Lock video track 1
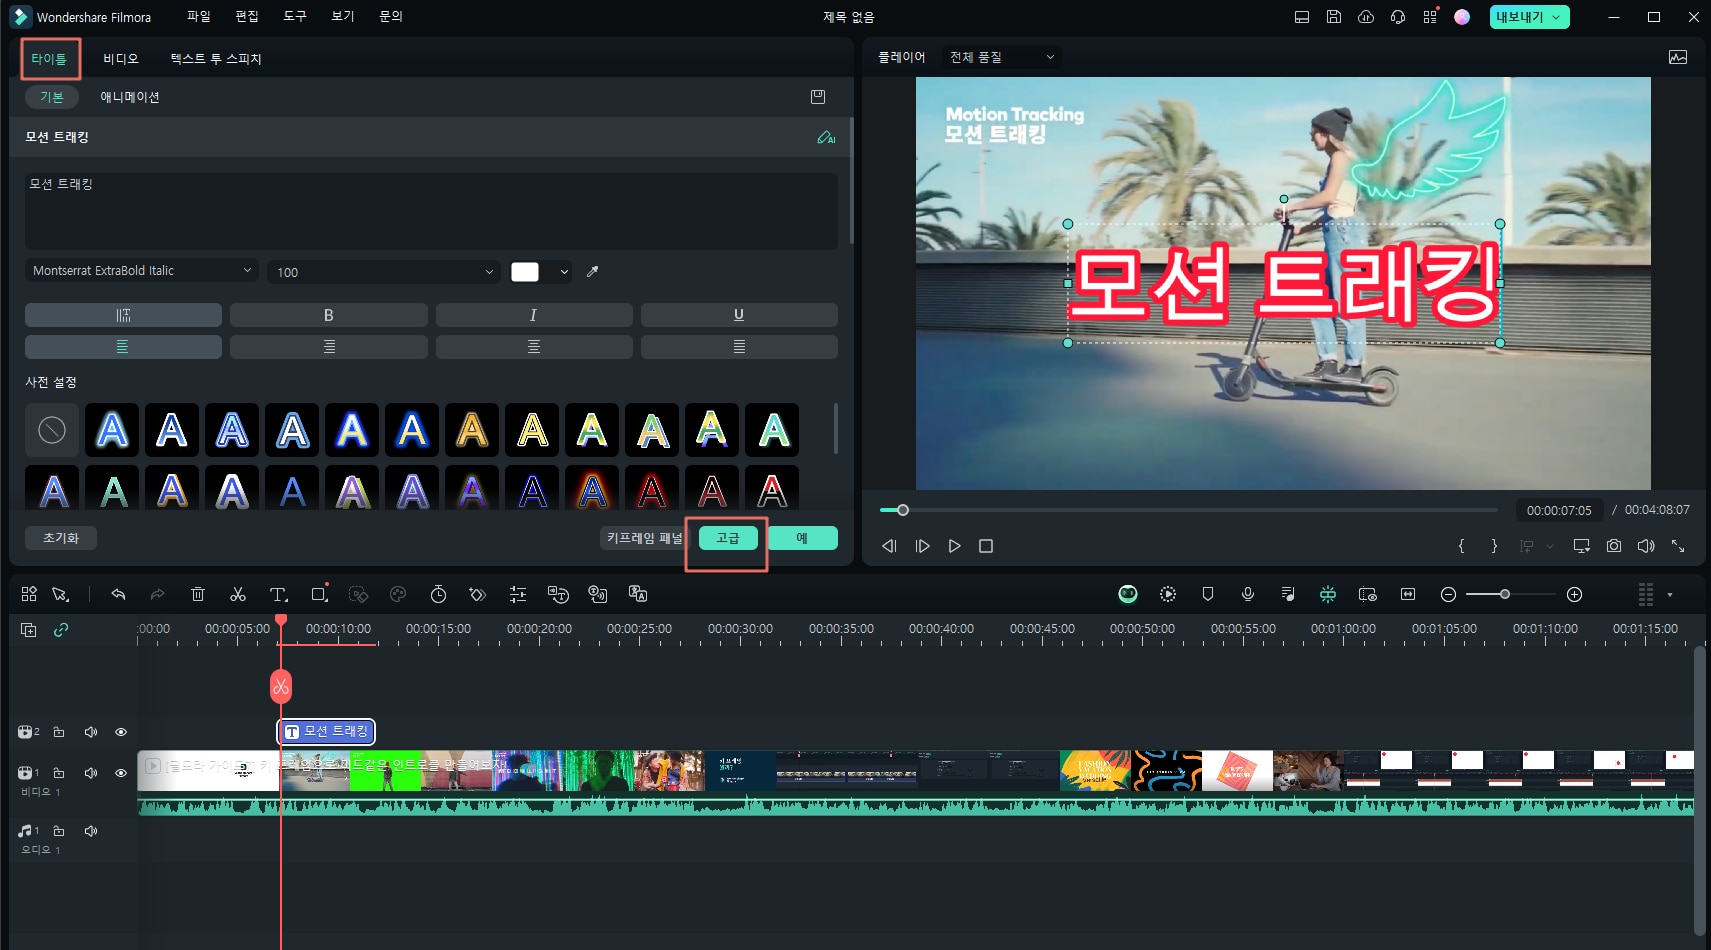This screenshot has width=1711, height=950. (x=59, y=773)
